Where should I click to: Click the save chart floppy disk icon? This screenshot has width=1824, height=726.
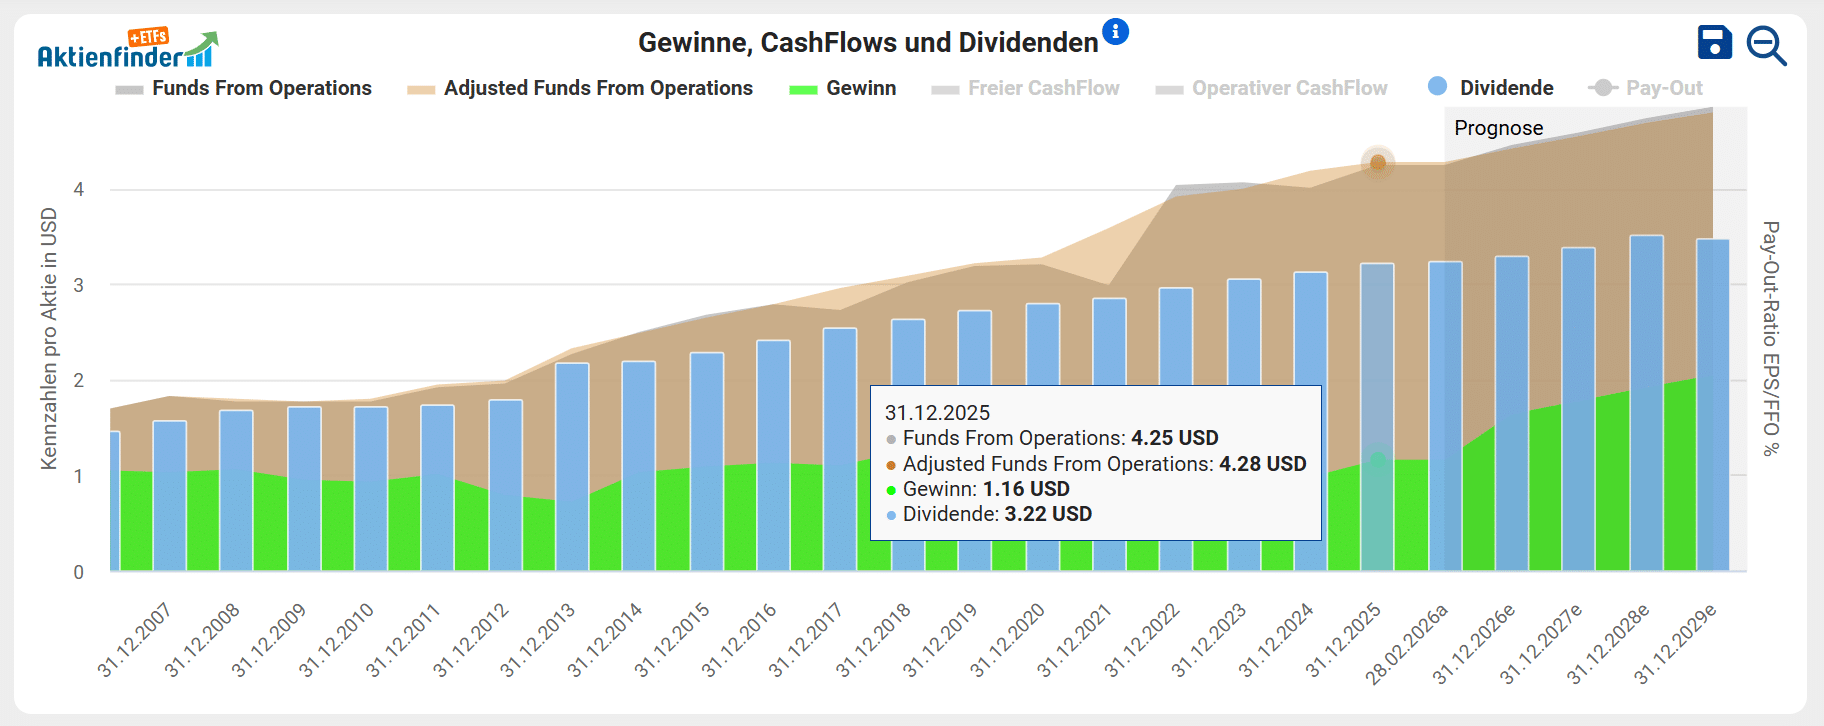tap(1714, 43)
